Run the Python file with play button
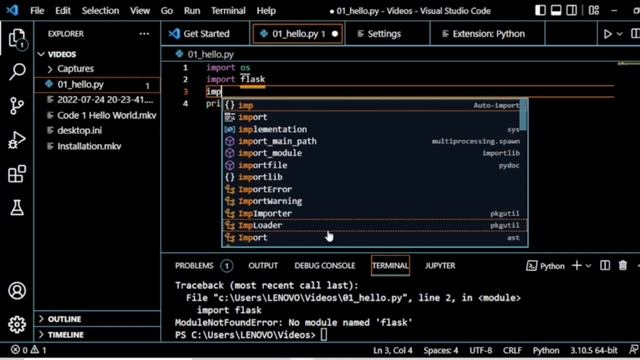Image resolution: width=640 pixels, height=360 pixels. tap(607, 34)
